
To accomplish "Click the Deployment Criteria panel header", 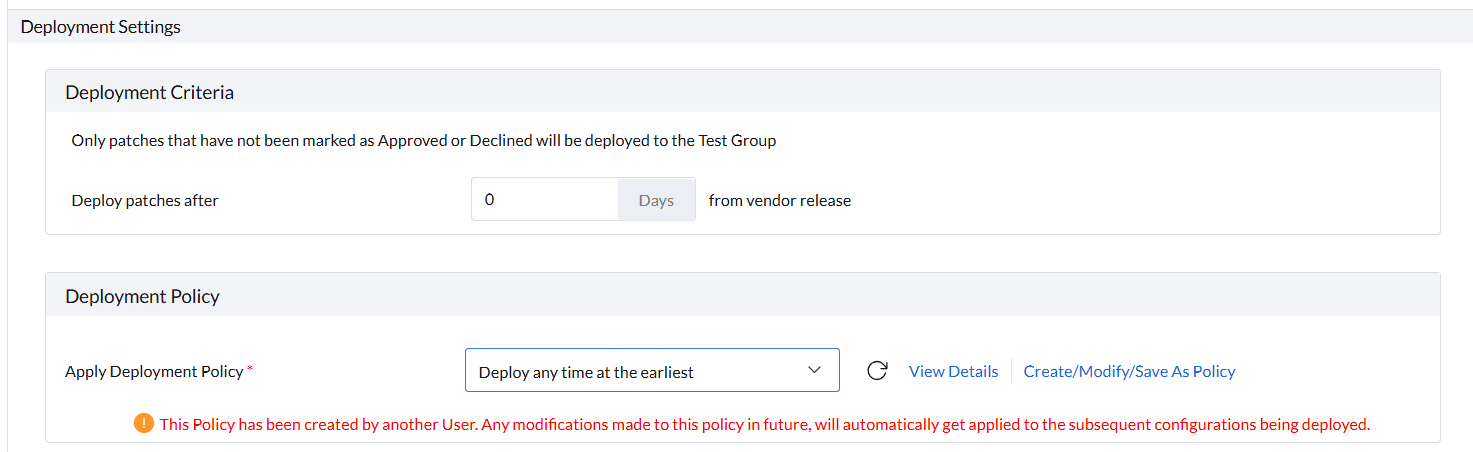I will [149, 92].
